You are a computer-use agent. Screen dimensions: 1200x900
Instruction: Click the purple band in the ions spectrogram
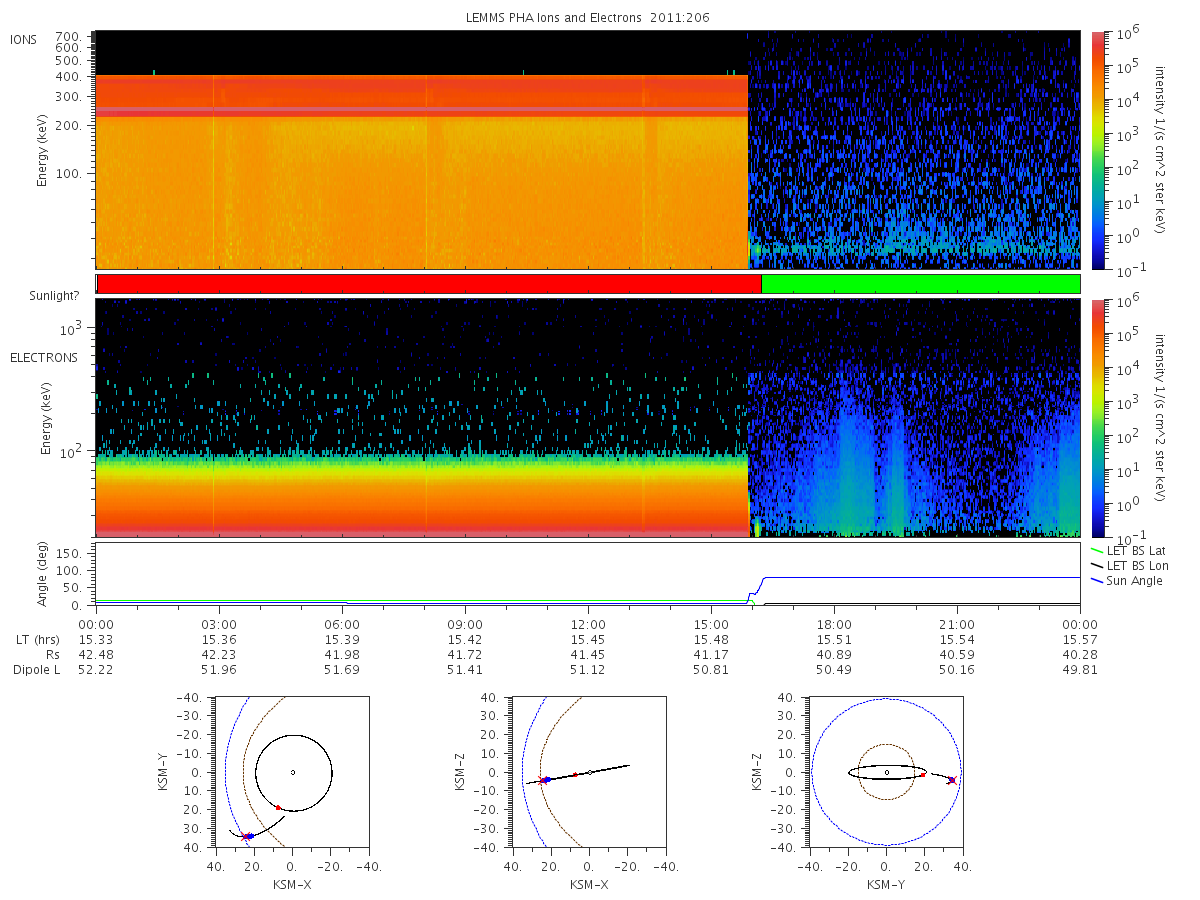422,109
